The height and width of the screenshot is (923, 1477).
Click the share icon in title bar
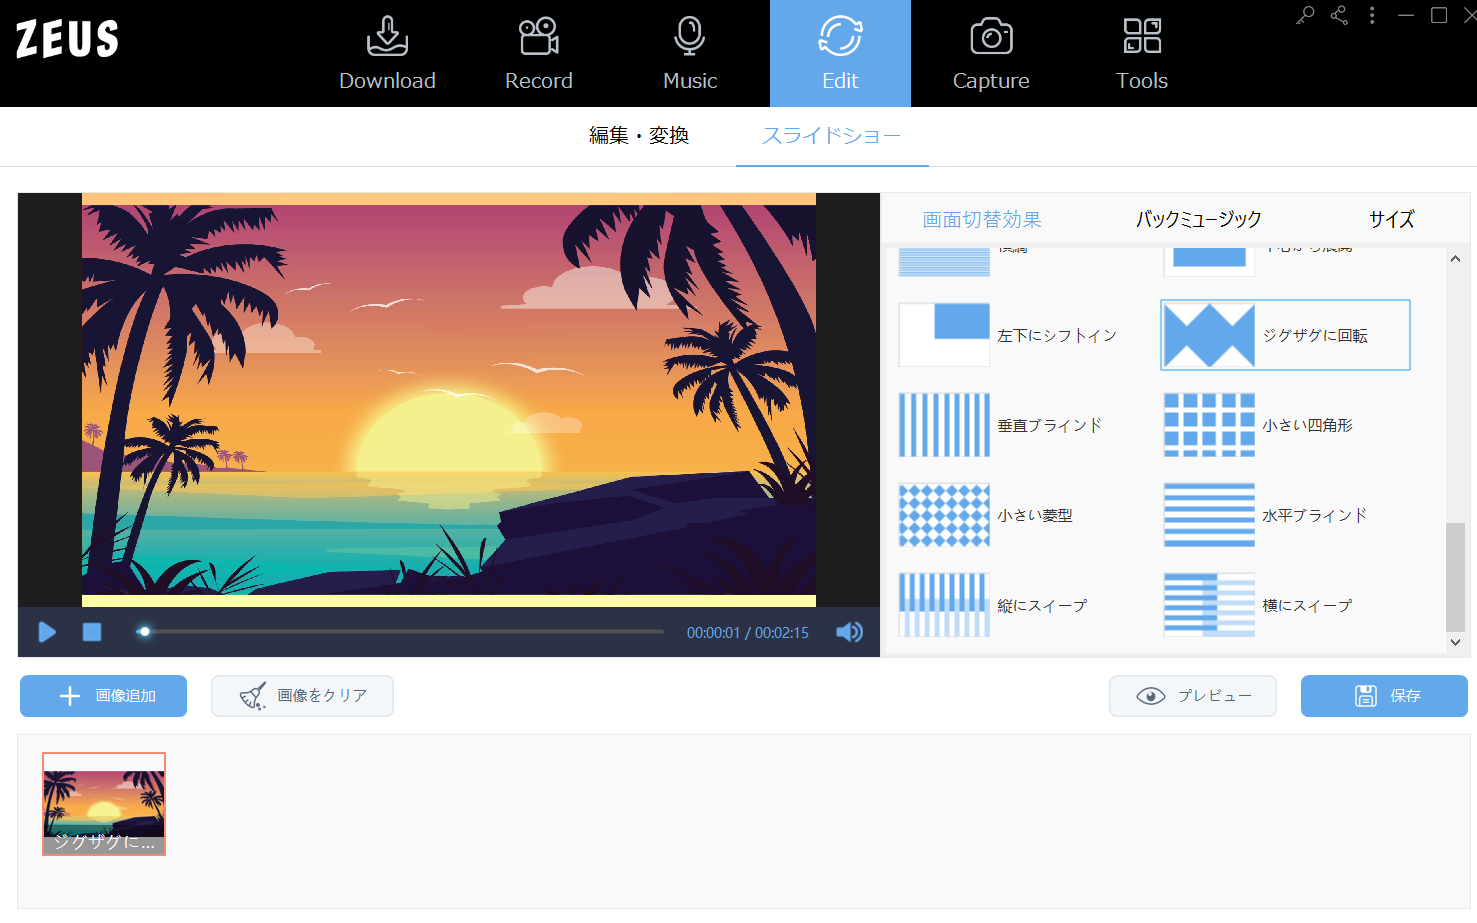[x=1339, y=15]
